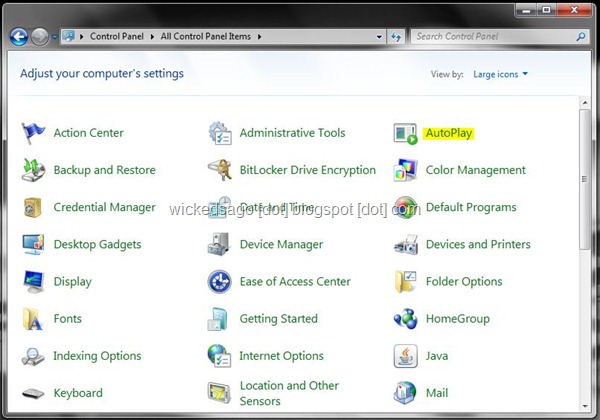Open the Desktop Gadgets link
Viewport: 600px width, 420px height.
pos(98,244)
